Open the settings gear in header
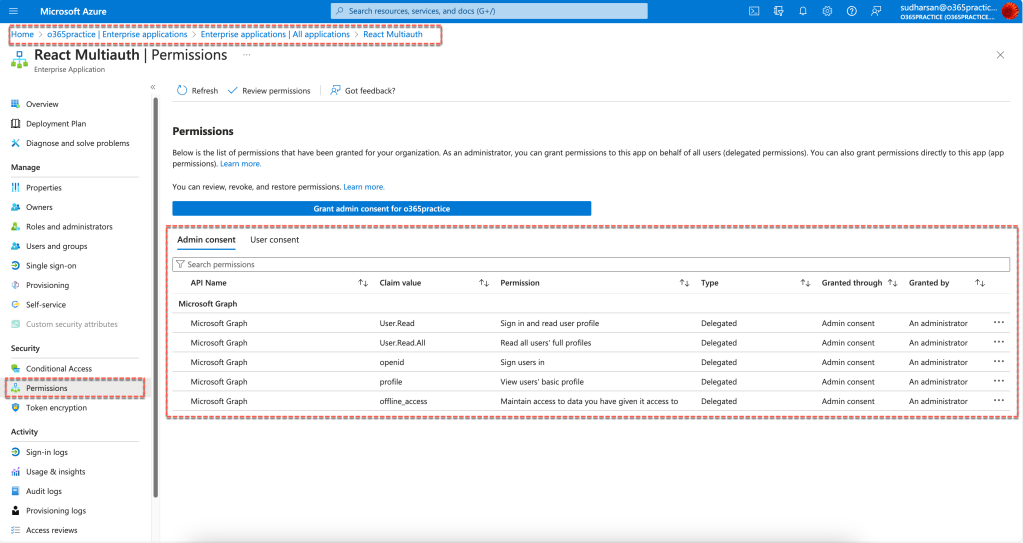Viewport: 1023px width, 543px height. point(827,11)
